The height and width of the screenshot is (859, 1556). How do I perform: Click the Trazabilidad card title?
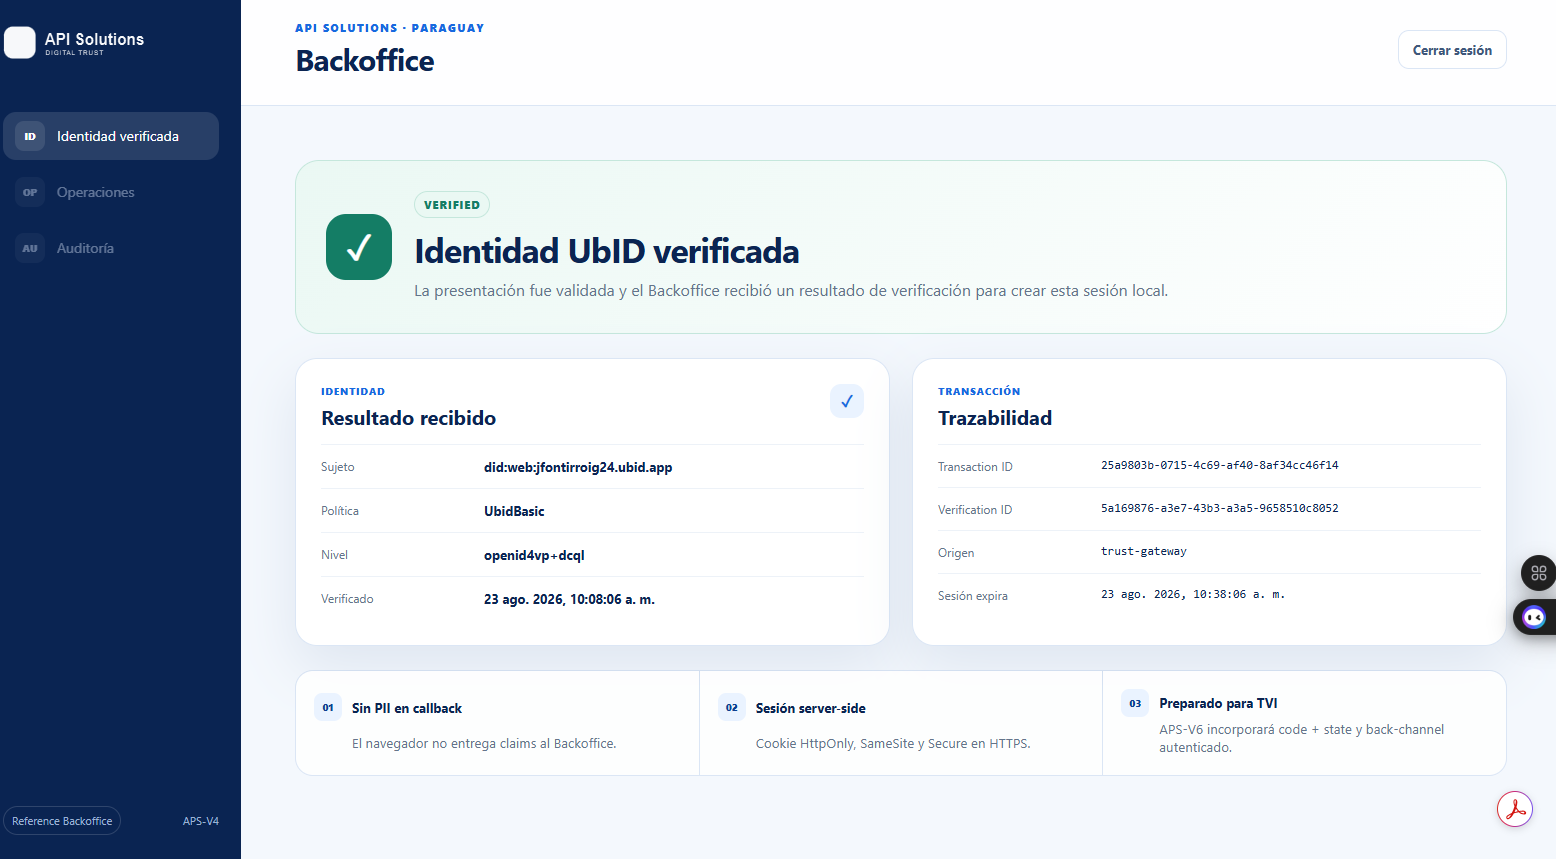tap(995, 418)
